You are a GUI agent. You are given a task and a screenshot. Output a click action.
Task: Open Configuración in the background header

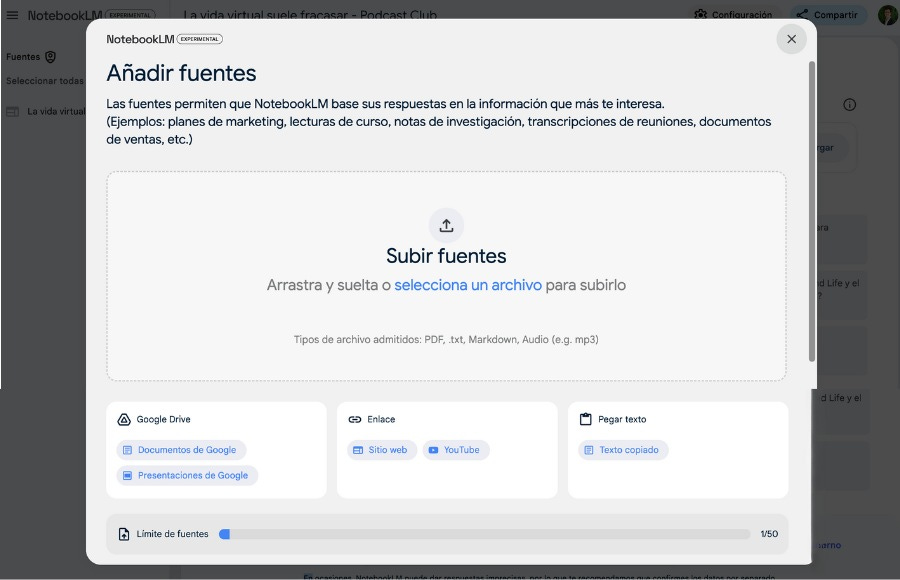(733, 14)
